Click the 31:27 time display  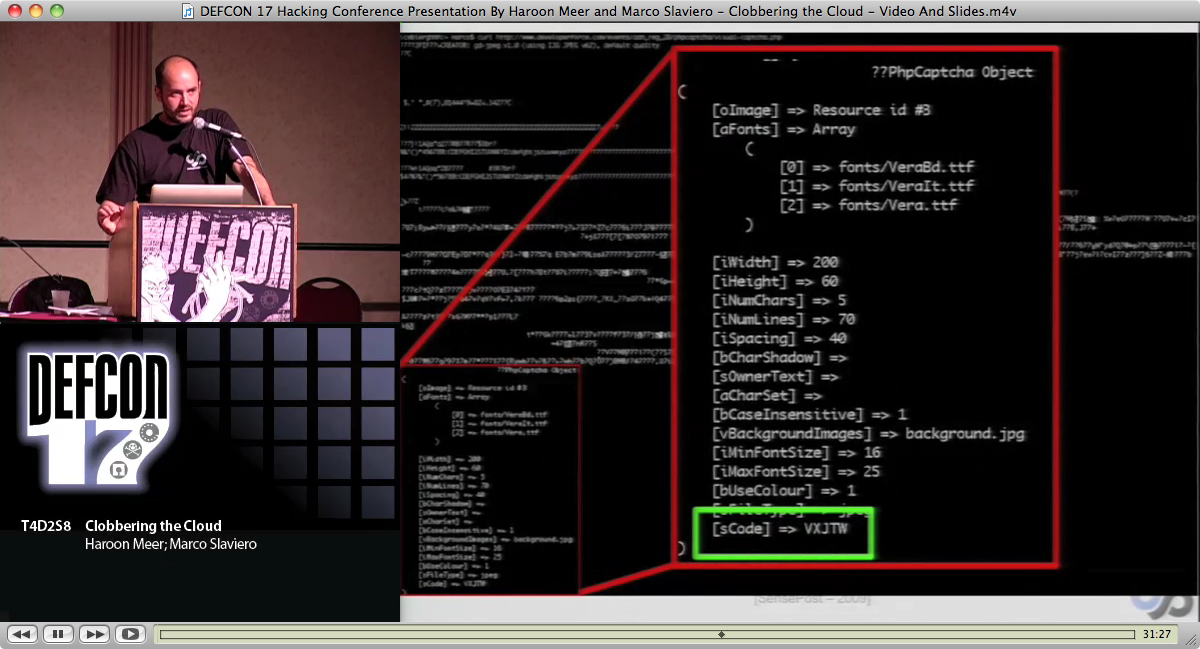1156,634
